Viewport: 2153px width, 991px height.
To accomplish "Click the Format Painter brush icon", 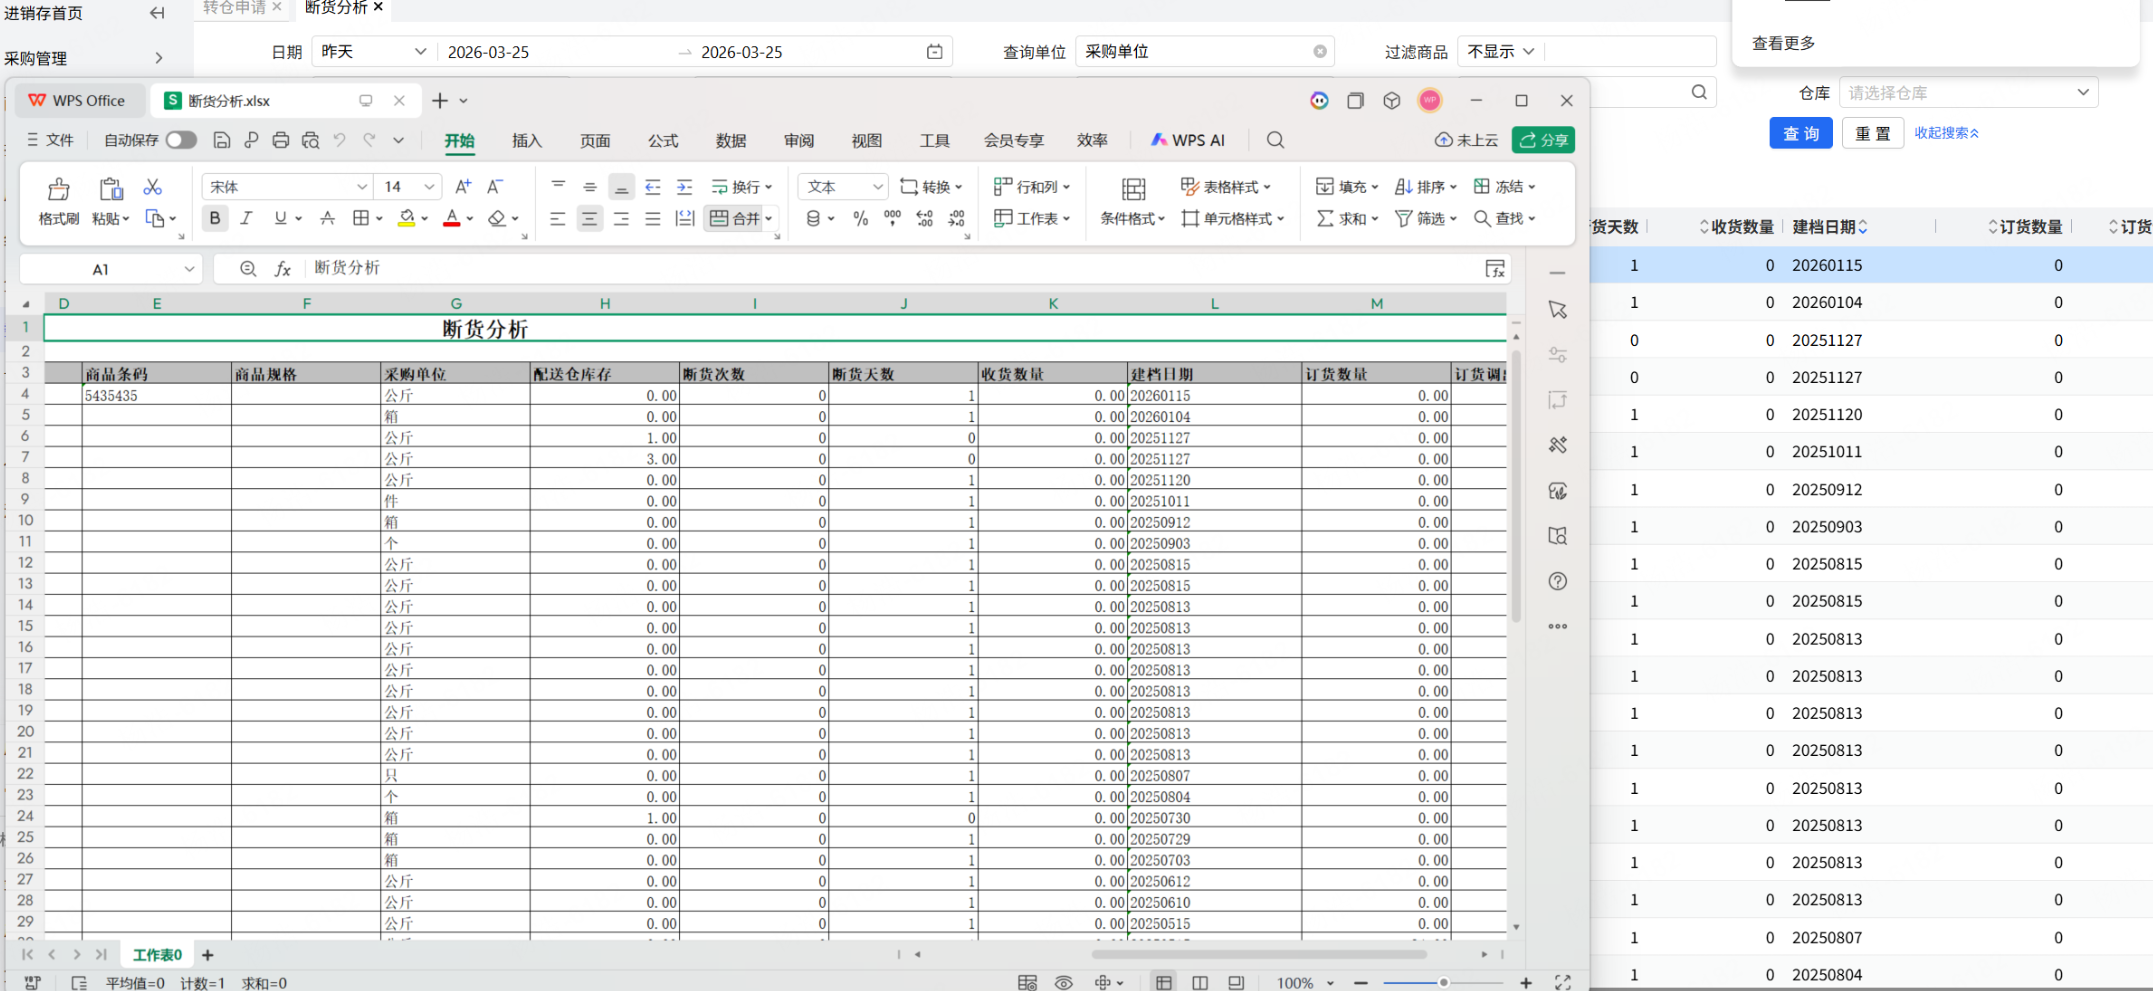I will tap(58, 189).
